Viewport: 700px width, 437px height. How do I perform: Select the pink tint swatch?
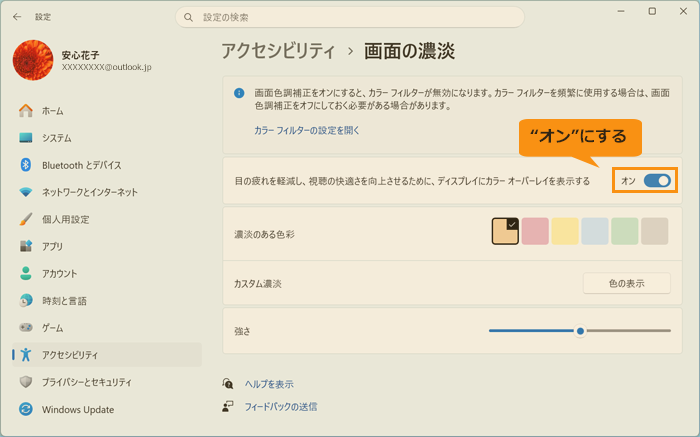click(x=535, y=231)
